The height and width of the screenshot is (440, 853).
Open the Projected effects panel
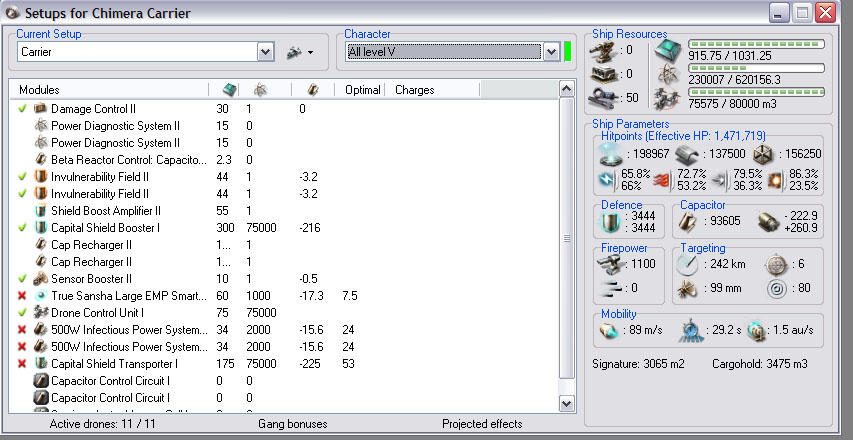482,424
